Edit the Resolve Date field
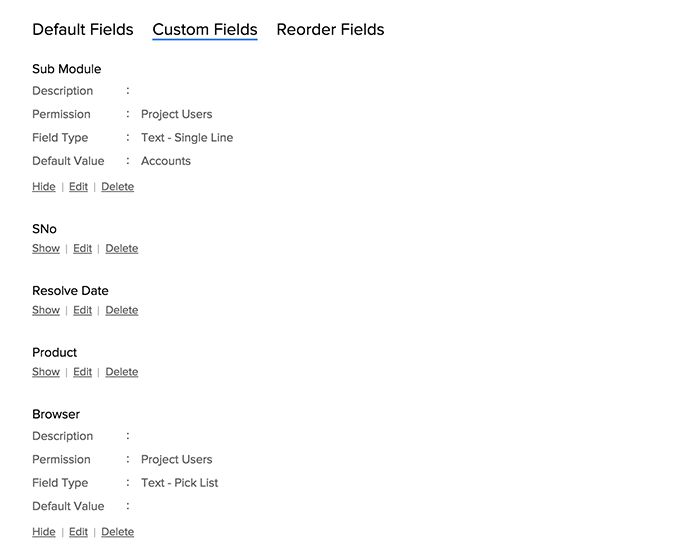The width and height of the screenshot is (680, 559). click(x=82, y=311)
